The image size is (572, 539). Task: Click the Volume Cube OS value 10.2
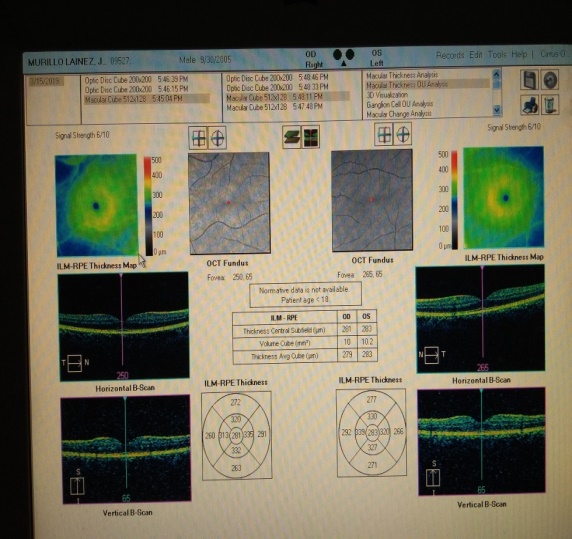tap(367, 342)
